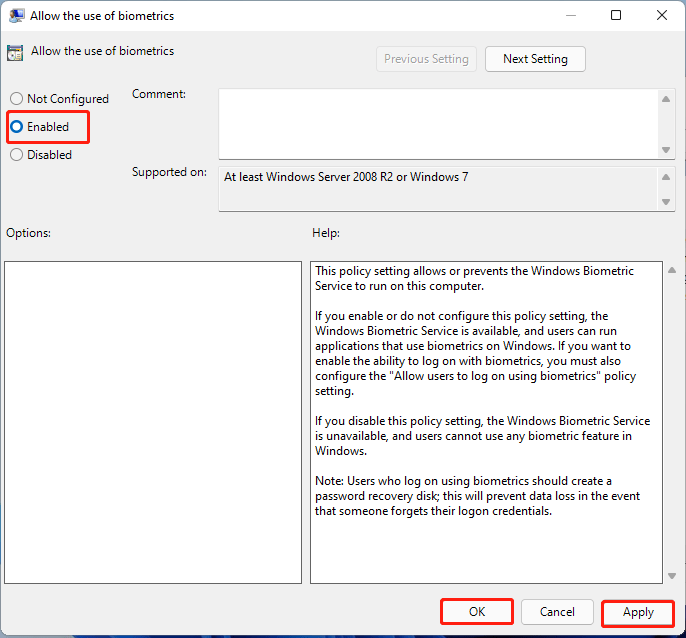
Task: Click the policy setting icon beside heading
Action: pyautogui.click(x=15, y=53)
